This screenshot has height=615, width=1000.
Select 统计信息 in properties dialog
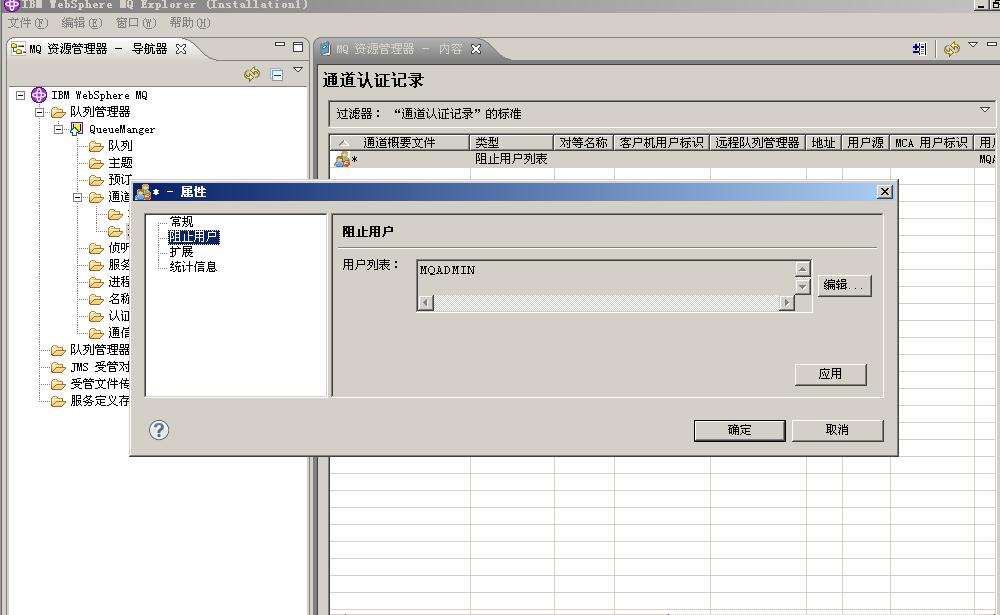coord(193,267)
